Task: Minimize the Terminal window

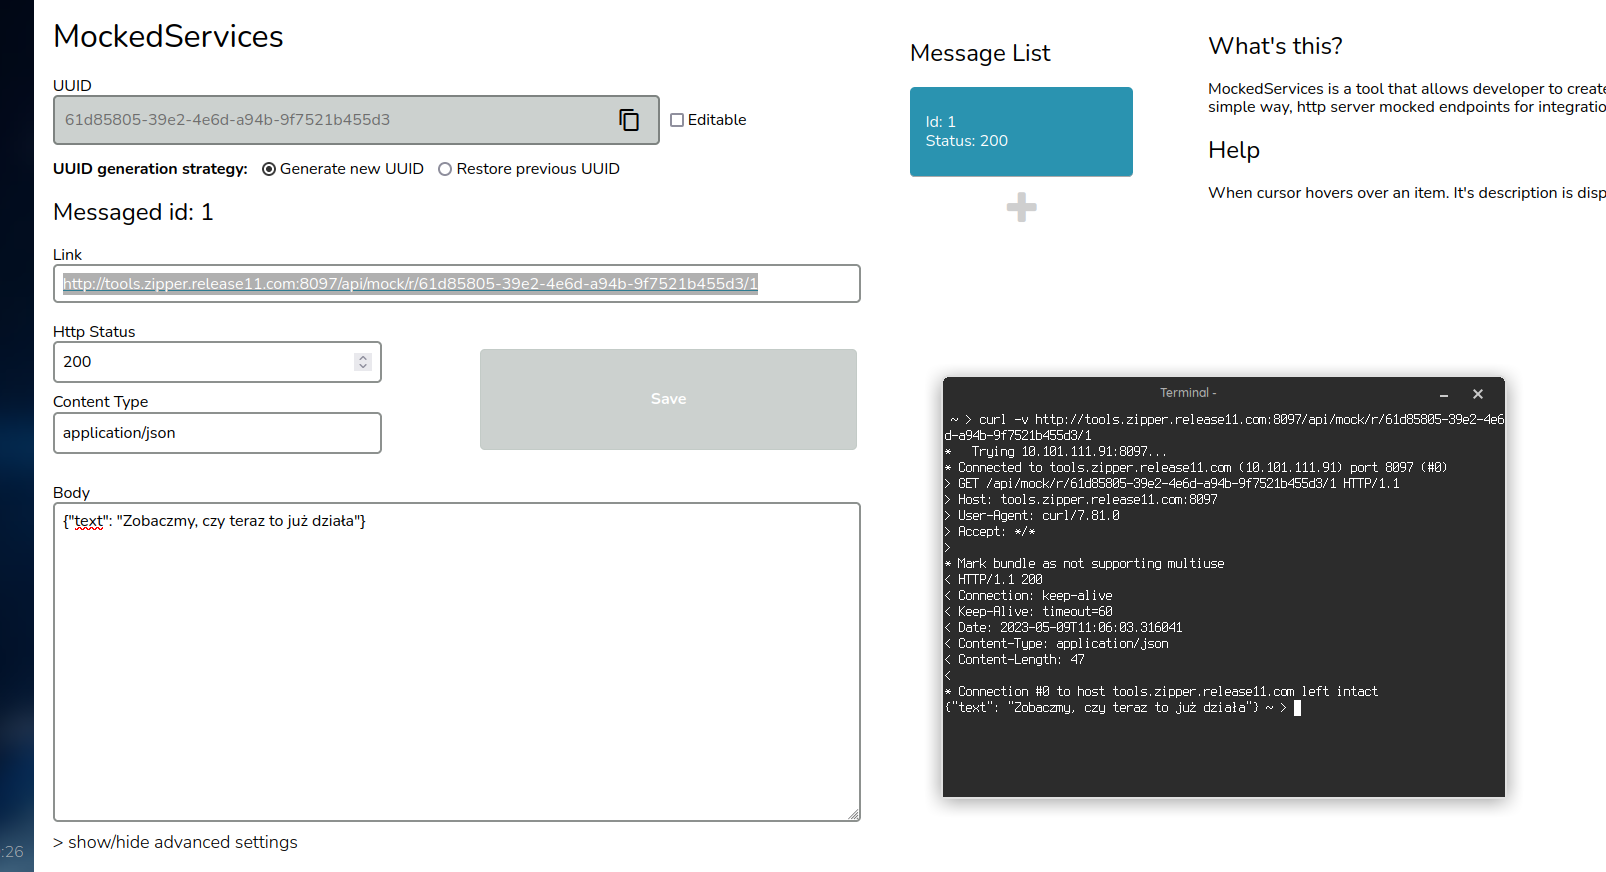Action: point(1444,395)
